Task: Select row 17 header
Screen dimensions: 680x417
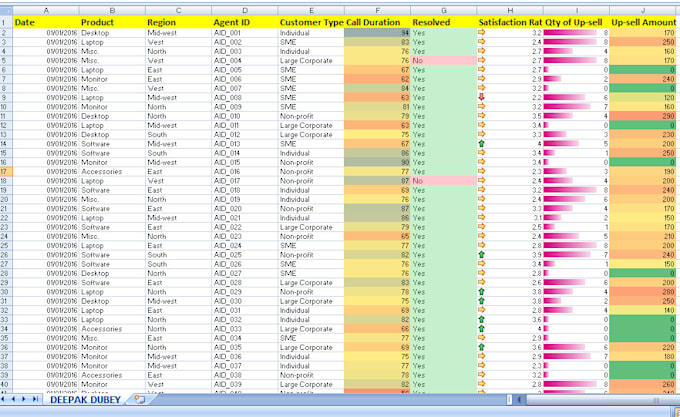Action: coord(6,171)
